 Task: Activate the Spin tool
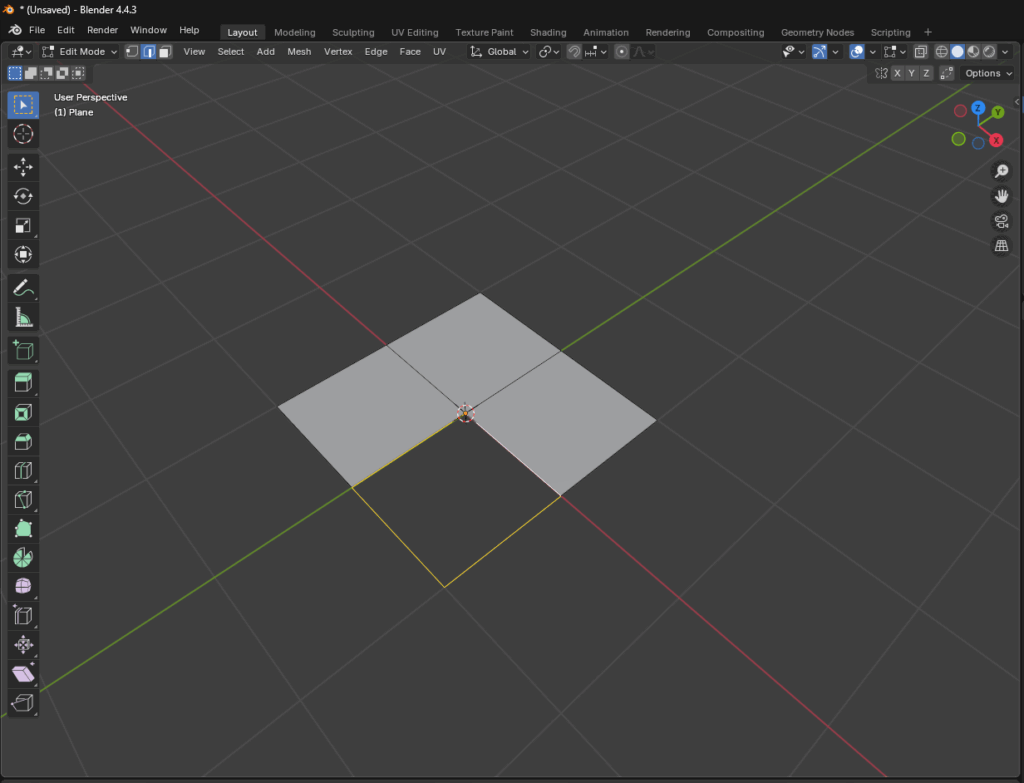(x=23, y=557)
